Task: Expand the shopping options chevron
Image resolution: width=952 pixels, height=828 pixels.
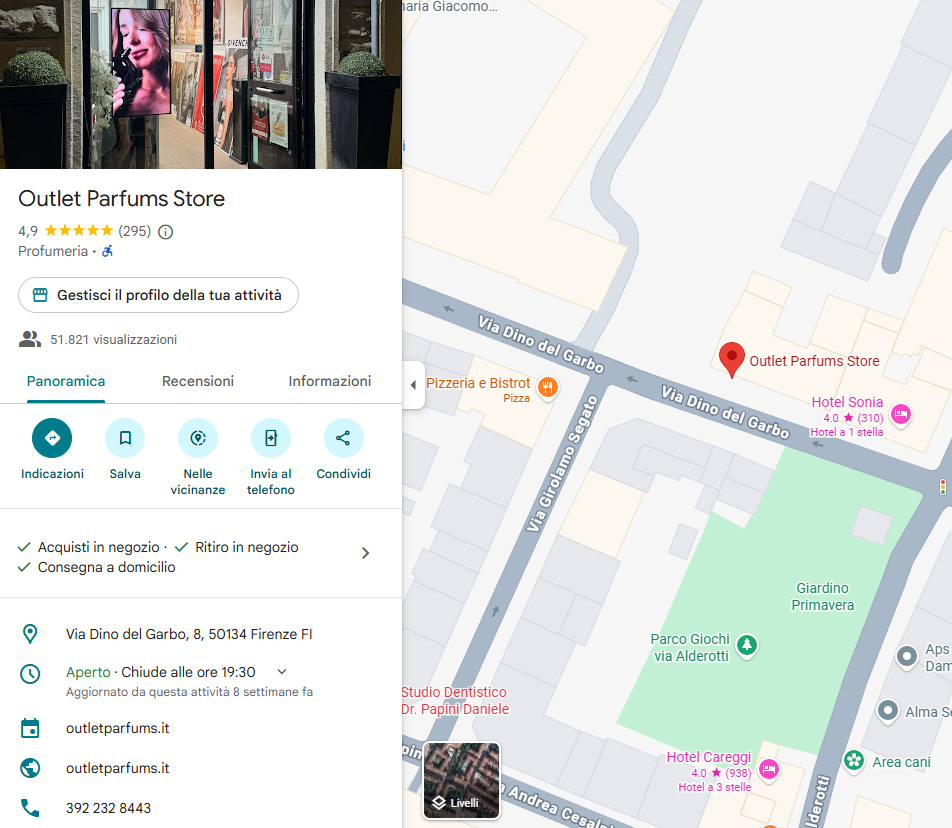Action: click(366, 553)
